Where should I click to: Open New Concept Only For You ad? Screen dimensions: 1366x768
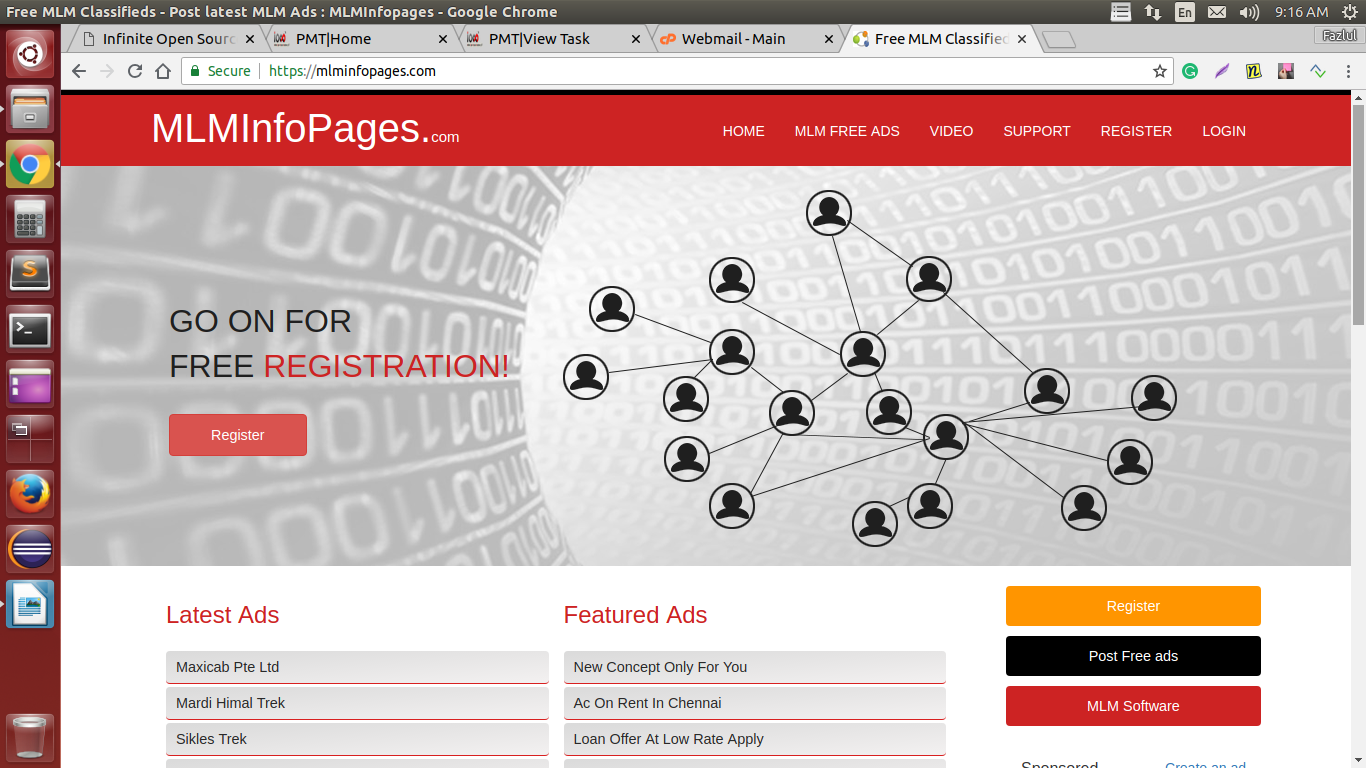pyautogui.click(x=755, y=667)
